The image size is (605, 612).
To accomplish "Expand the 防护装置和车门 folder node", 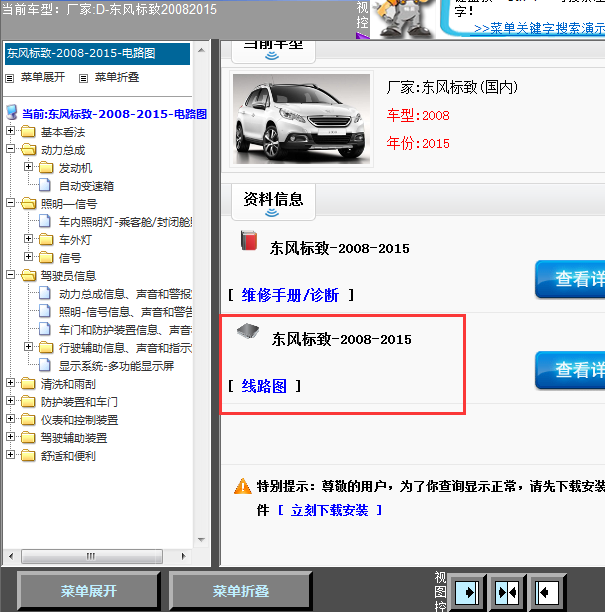I will click(11, 401).
